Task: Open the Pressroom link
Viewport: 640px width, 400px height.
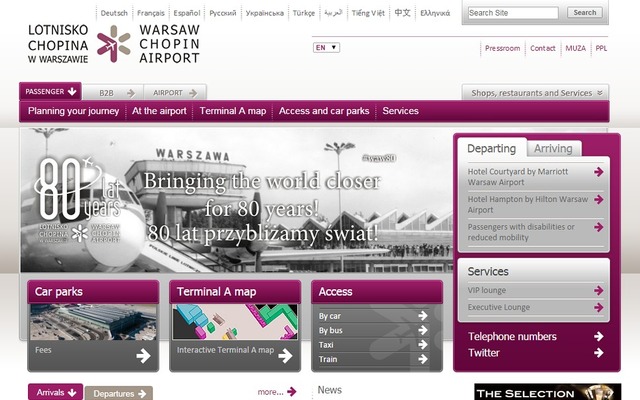Action: click(502, 48)
